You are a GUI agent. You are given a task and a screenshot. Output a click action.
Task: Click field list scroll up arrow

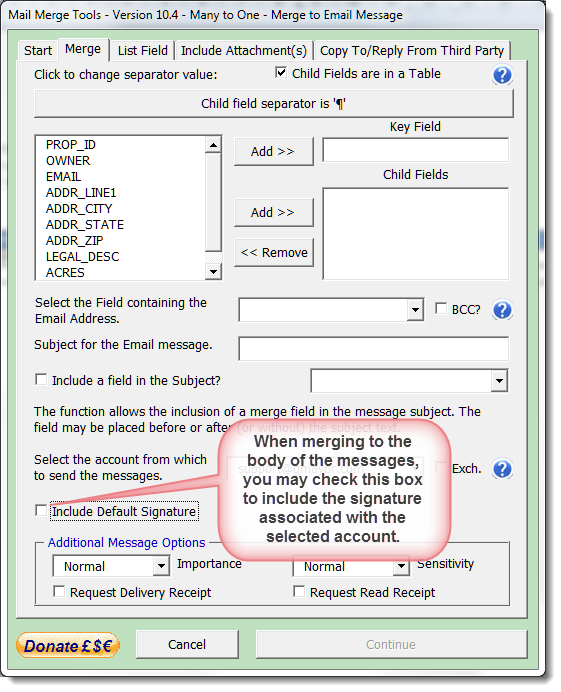[213, 145]
